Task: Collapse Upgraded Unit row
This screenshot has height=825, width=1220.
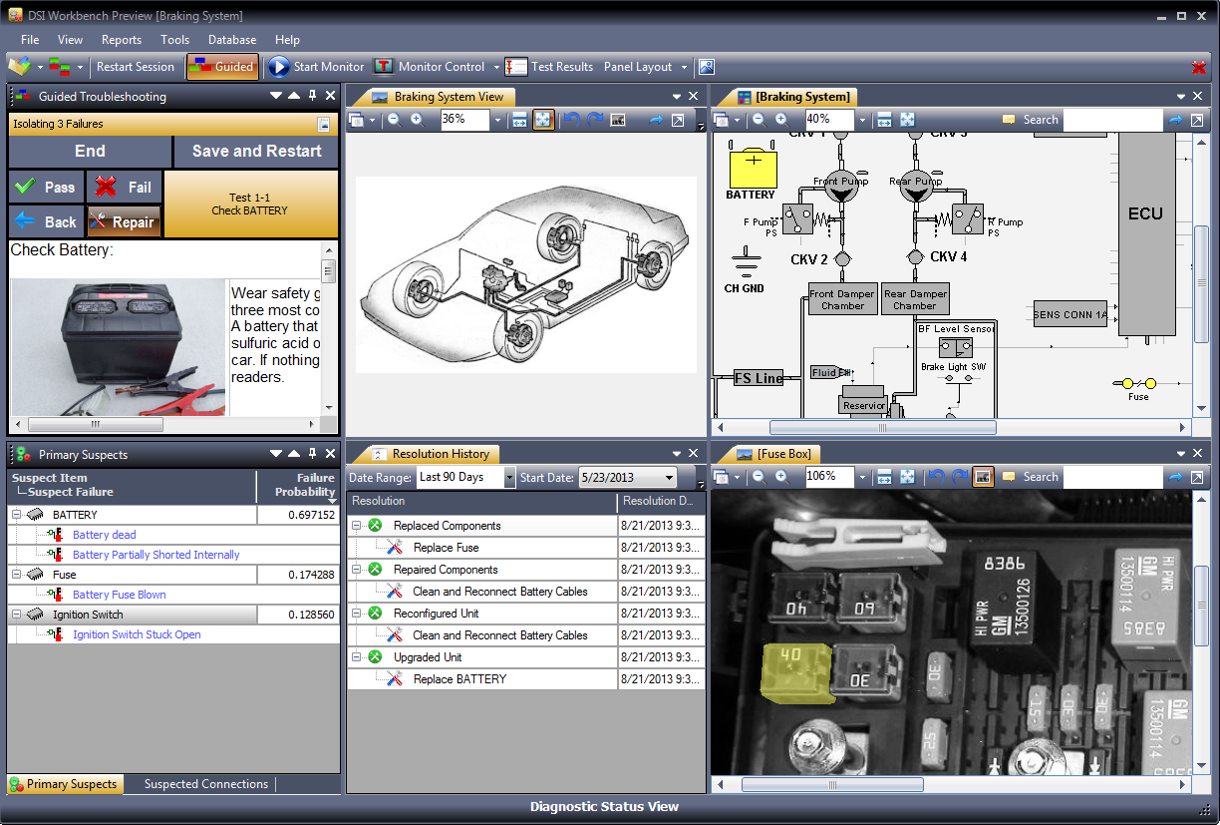Action: click(357, 657)
